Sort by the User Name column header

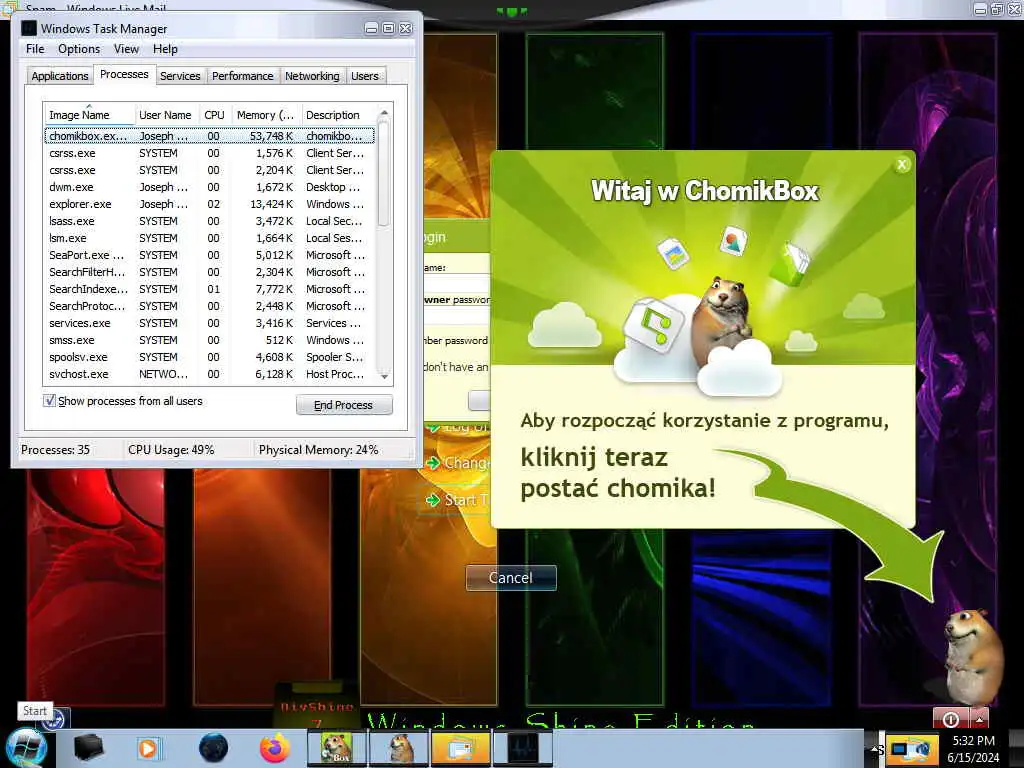click(165, 115)
